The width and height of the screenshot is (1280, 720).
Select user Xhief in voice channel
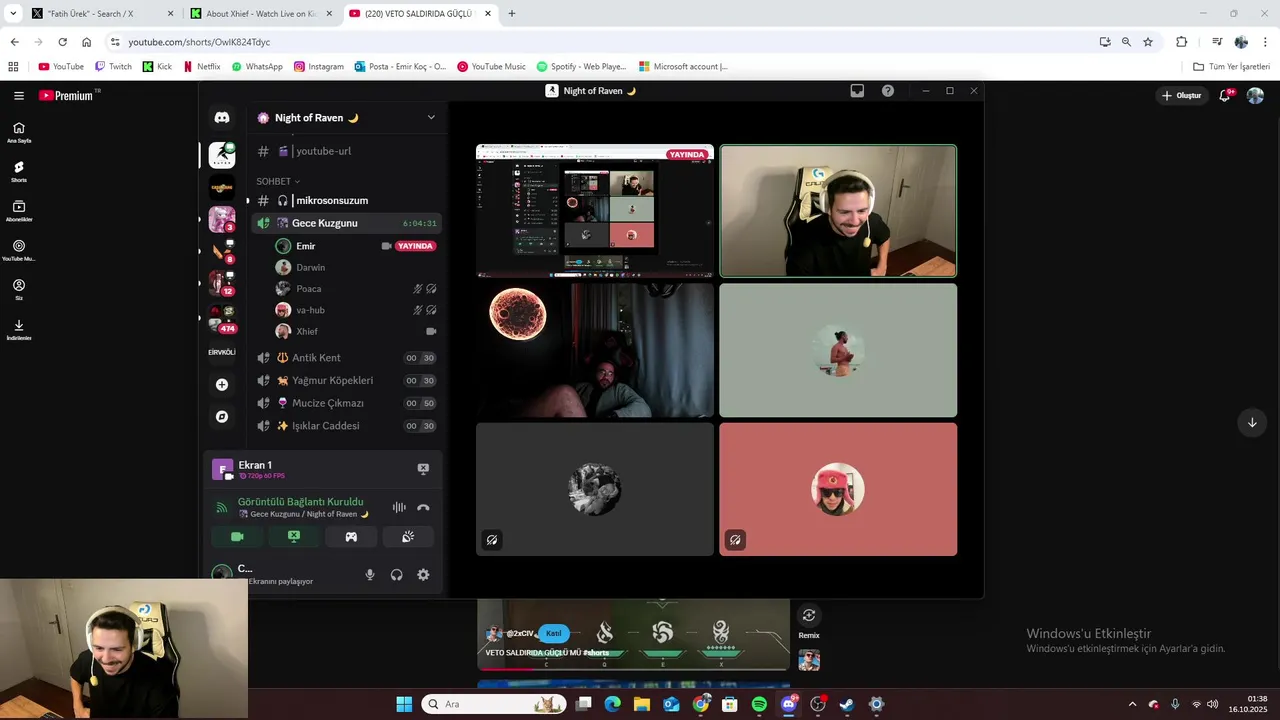355,331
